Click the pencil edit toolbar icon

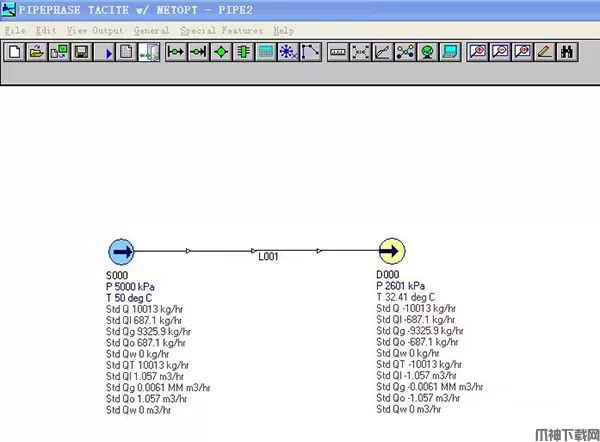click(545, 52)
